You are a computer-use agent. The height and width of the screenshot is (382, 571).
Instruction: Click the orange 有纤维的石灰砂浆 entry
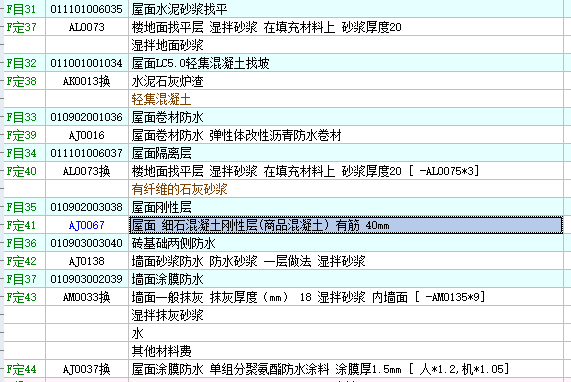180,189
